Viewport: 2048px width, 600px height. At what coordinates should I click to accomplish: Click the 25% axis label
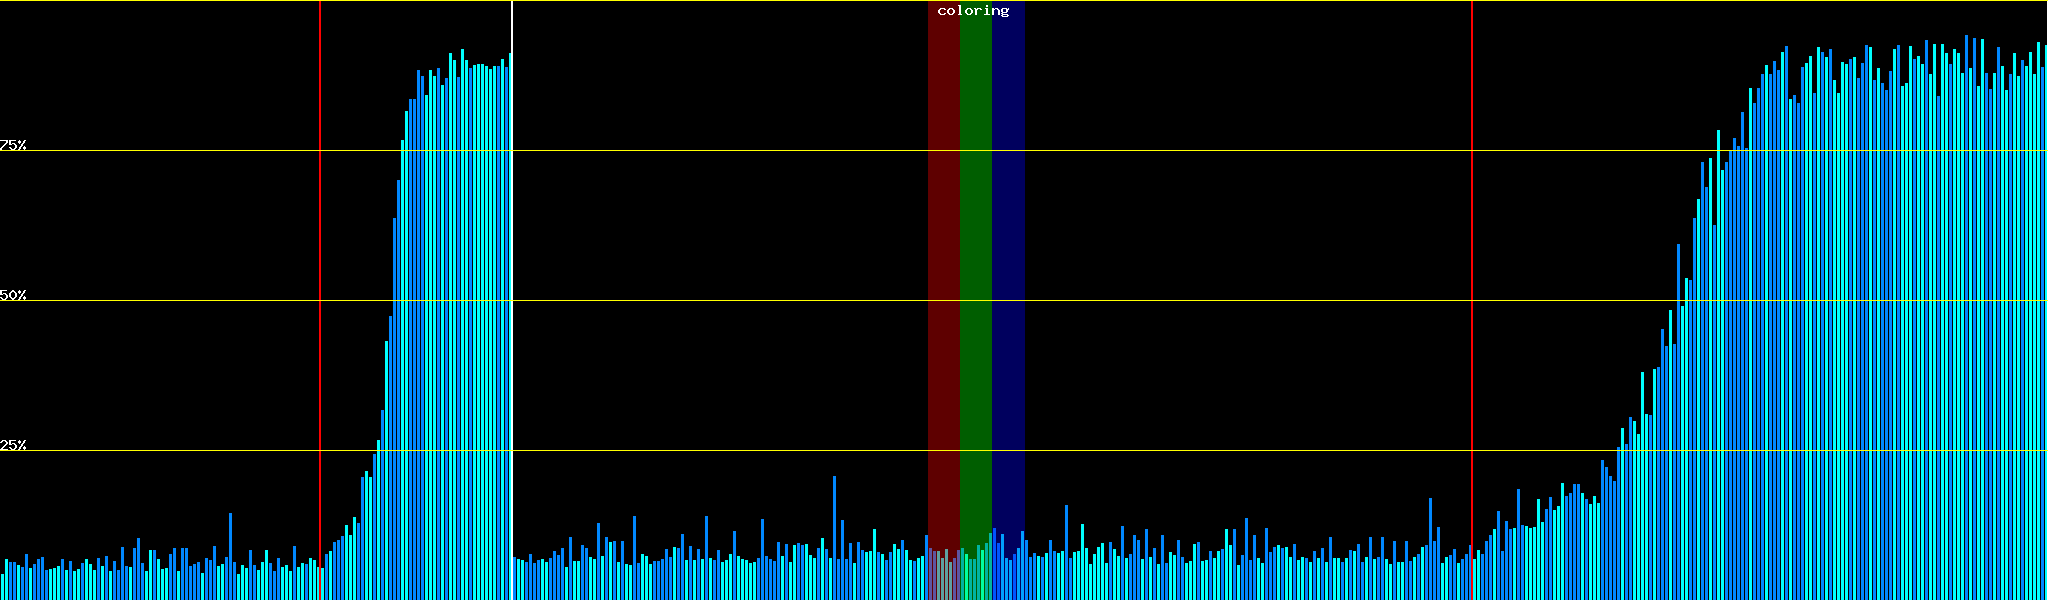pos(13,445)
